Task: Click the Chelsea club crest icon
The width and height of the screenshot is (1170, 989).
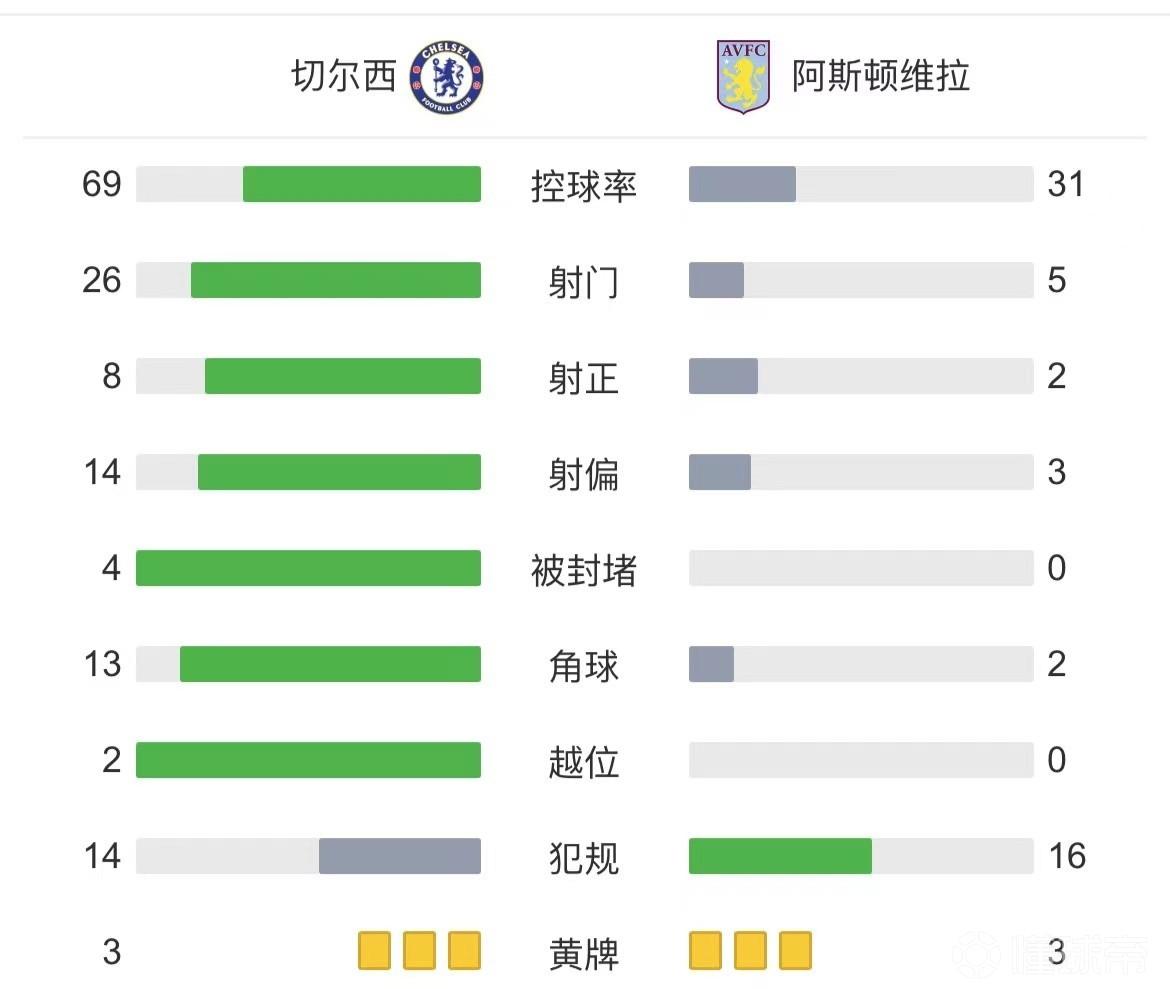Action: click(x=447, y=77)
